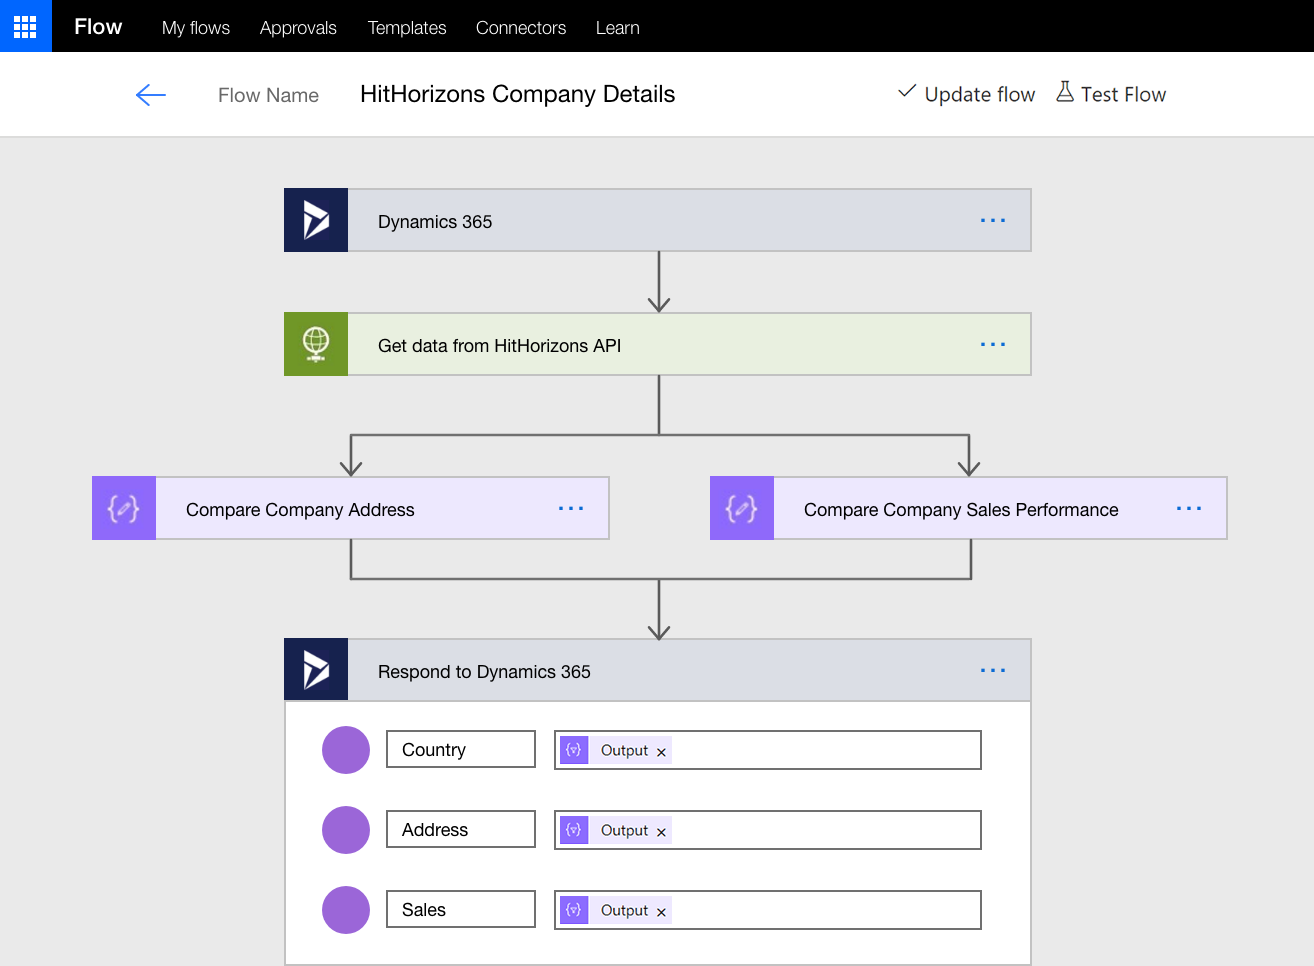The width and height of the screenshot is (1314, 966).
Task: Click the Sales field name box
Action: 461,909
